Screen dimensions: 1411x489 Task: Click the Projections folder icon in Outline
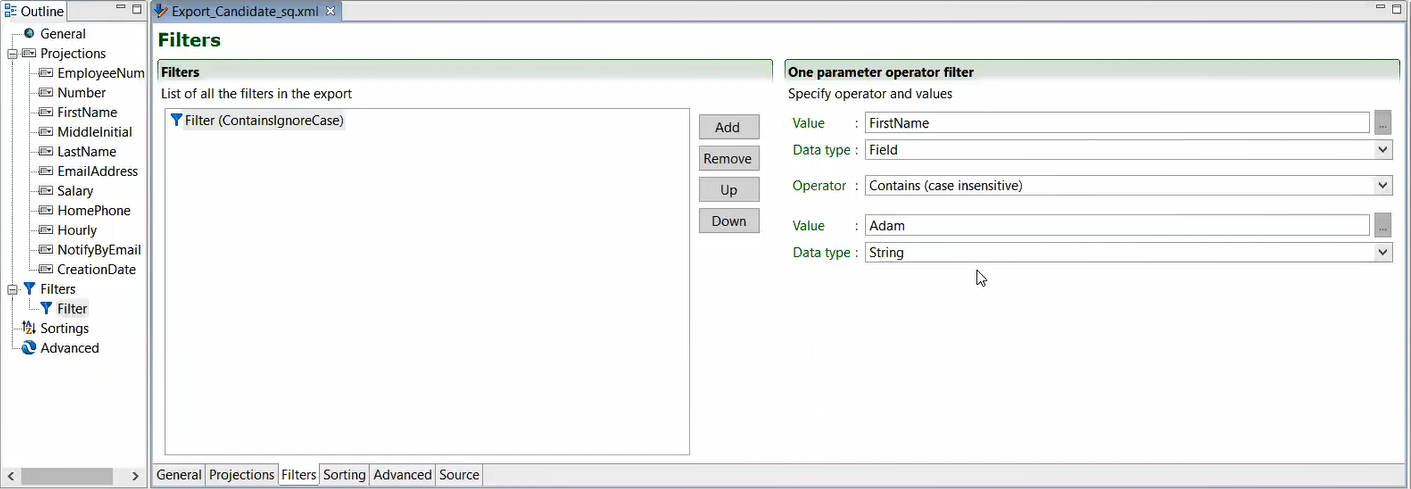tap(29, 54)
